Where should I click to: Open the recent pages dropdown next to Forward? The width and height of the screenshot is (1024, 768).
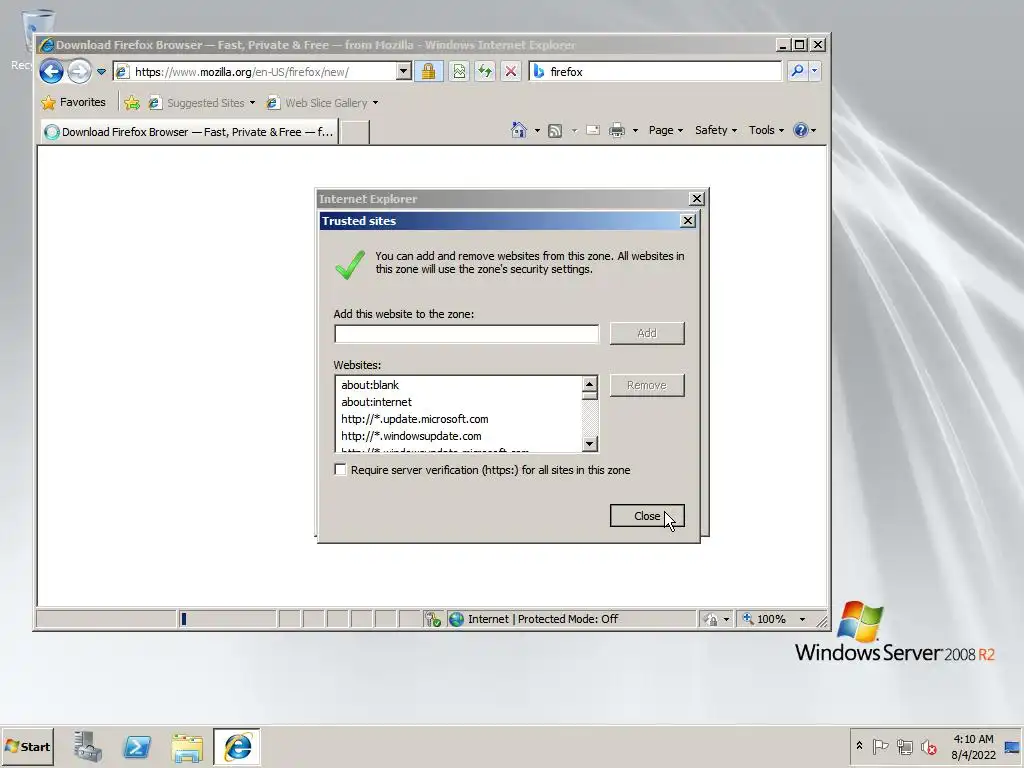click(101, 72)
